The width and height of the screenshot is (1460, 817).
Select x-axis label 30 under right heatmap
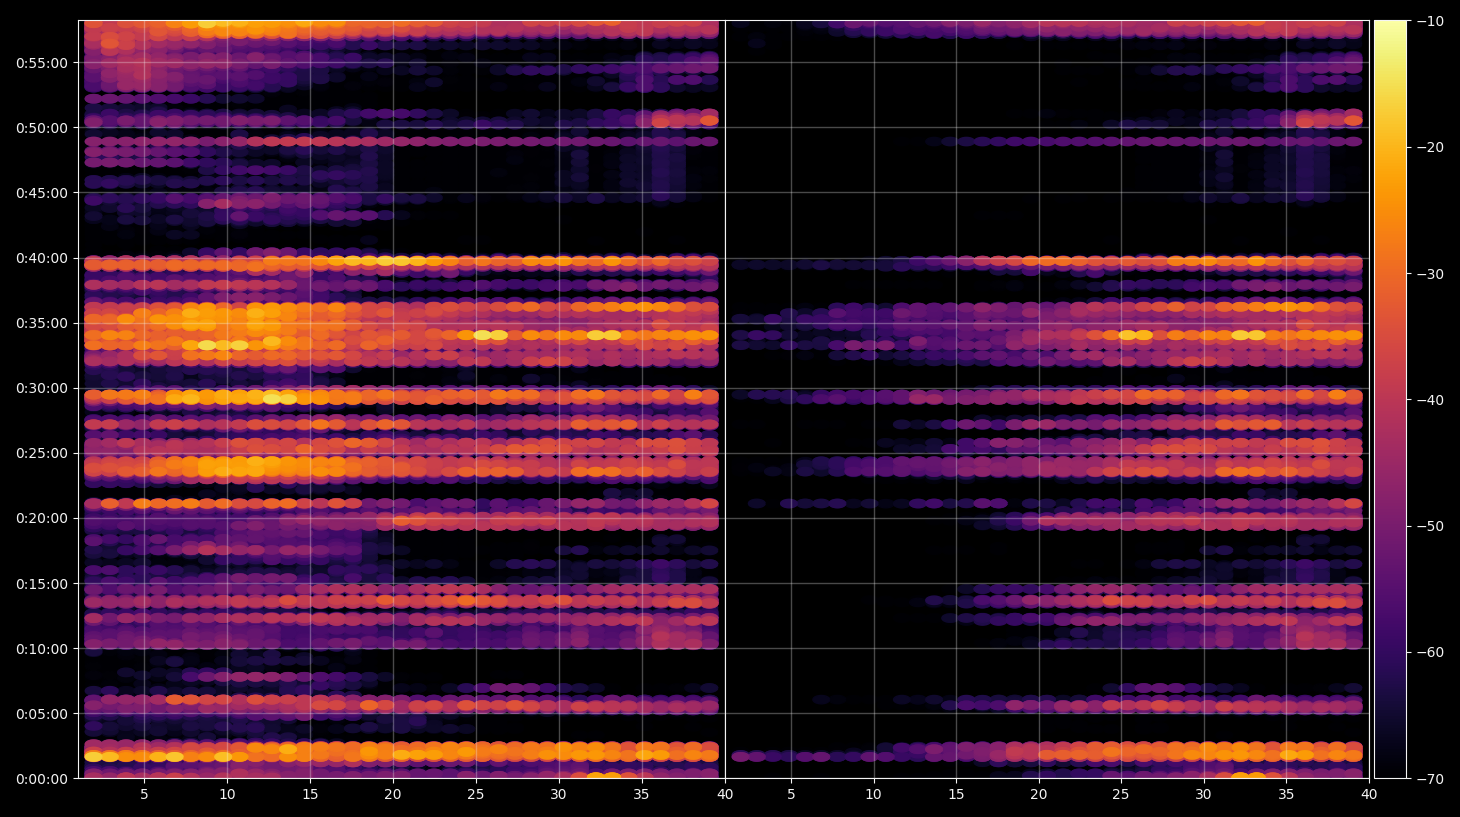pyautogui.click(x=1203, y=795)
